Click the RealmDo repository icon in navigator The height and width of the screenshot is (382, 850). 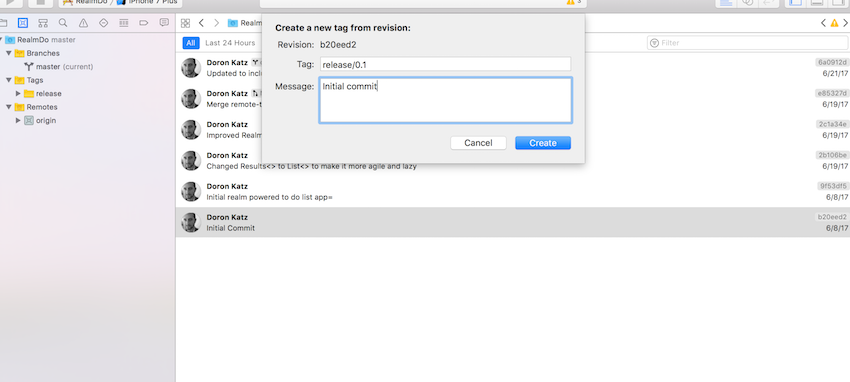coord(10,40)
